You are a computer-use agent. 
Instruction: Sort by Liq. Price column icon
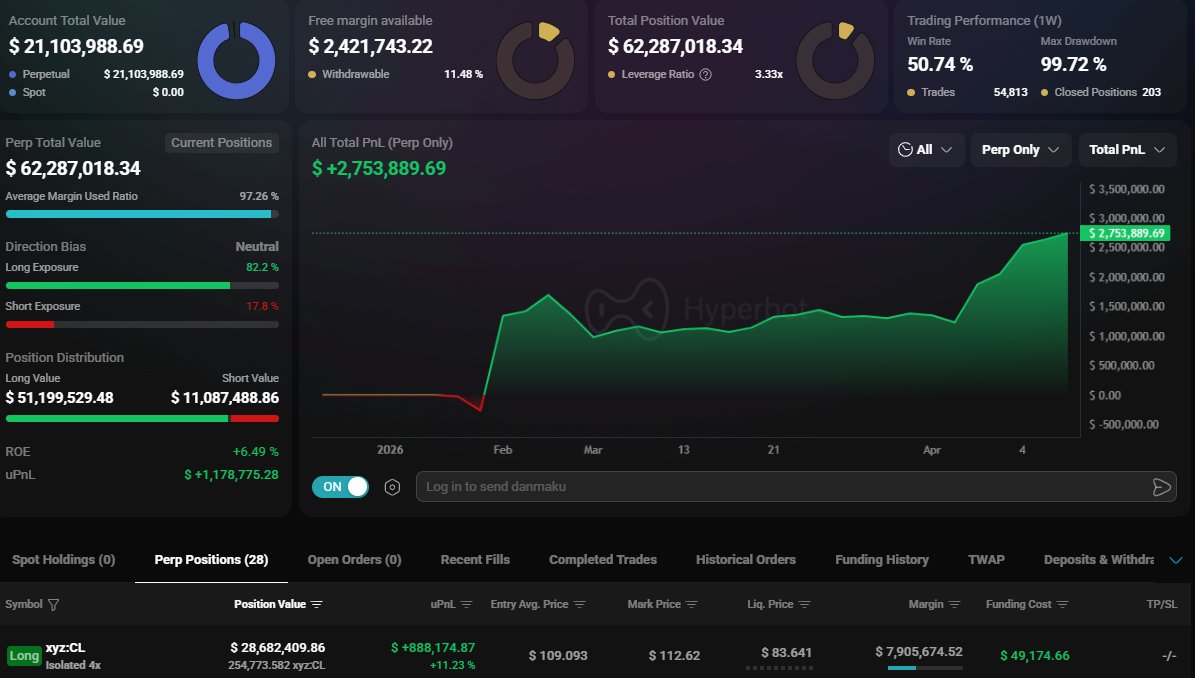805,604
